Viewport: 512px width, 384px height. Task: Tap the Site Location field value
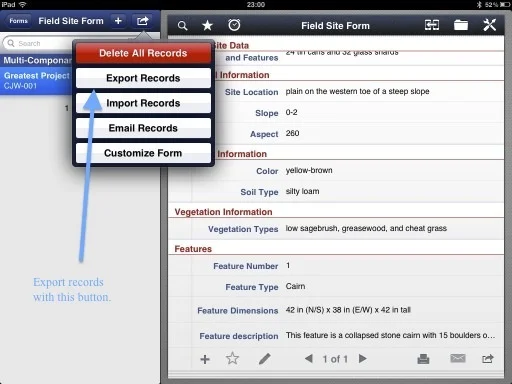pyautogui.click(x=357, y=91)
